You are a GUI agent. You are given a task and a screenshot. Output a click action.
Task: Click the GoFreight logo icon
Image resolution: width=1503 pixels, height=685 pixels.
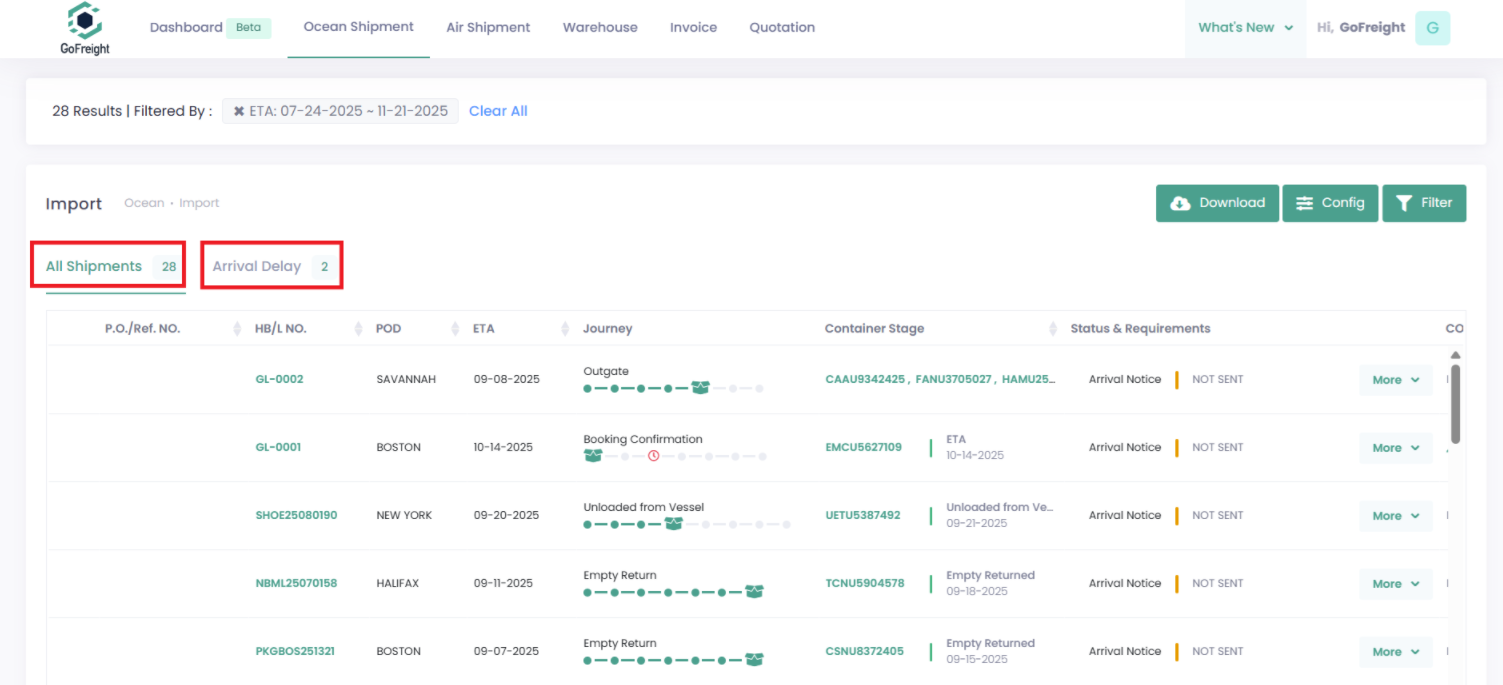tap(85, 20)
